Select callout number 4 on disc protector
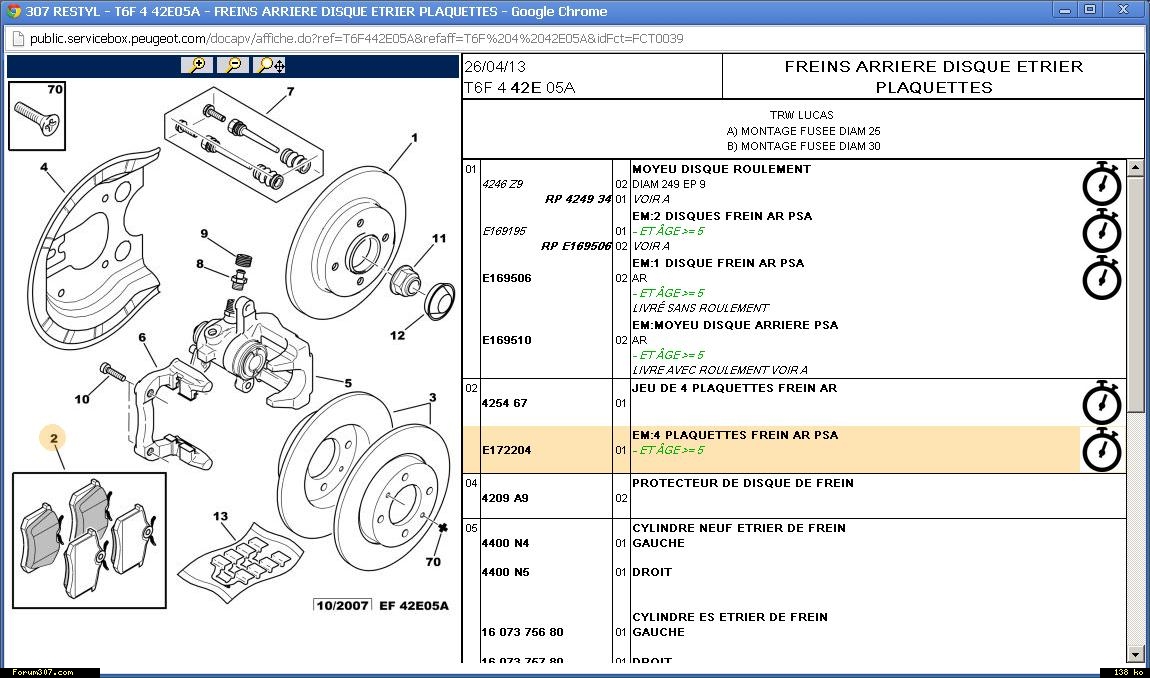Screen dimensions: 1150x678 pos(44,167)
